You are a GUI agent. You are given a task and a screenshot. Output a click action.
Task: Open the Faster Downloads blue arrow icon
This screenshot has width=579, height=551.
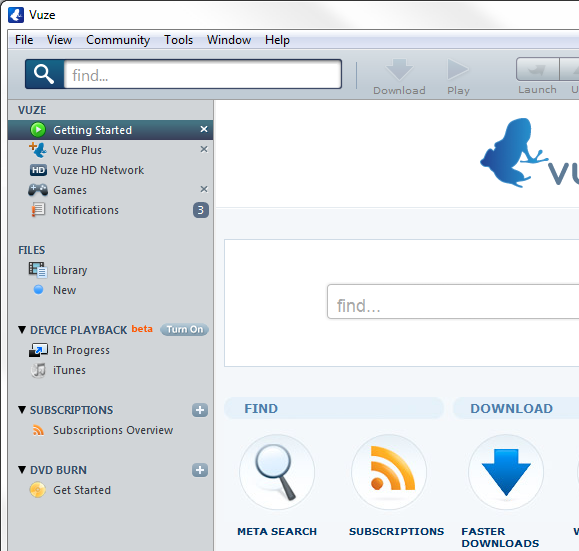(x=506, y=472)
